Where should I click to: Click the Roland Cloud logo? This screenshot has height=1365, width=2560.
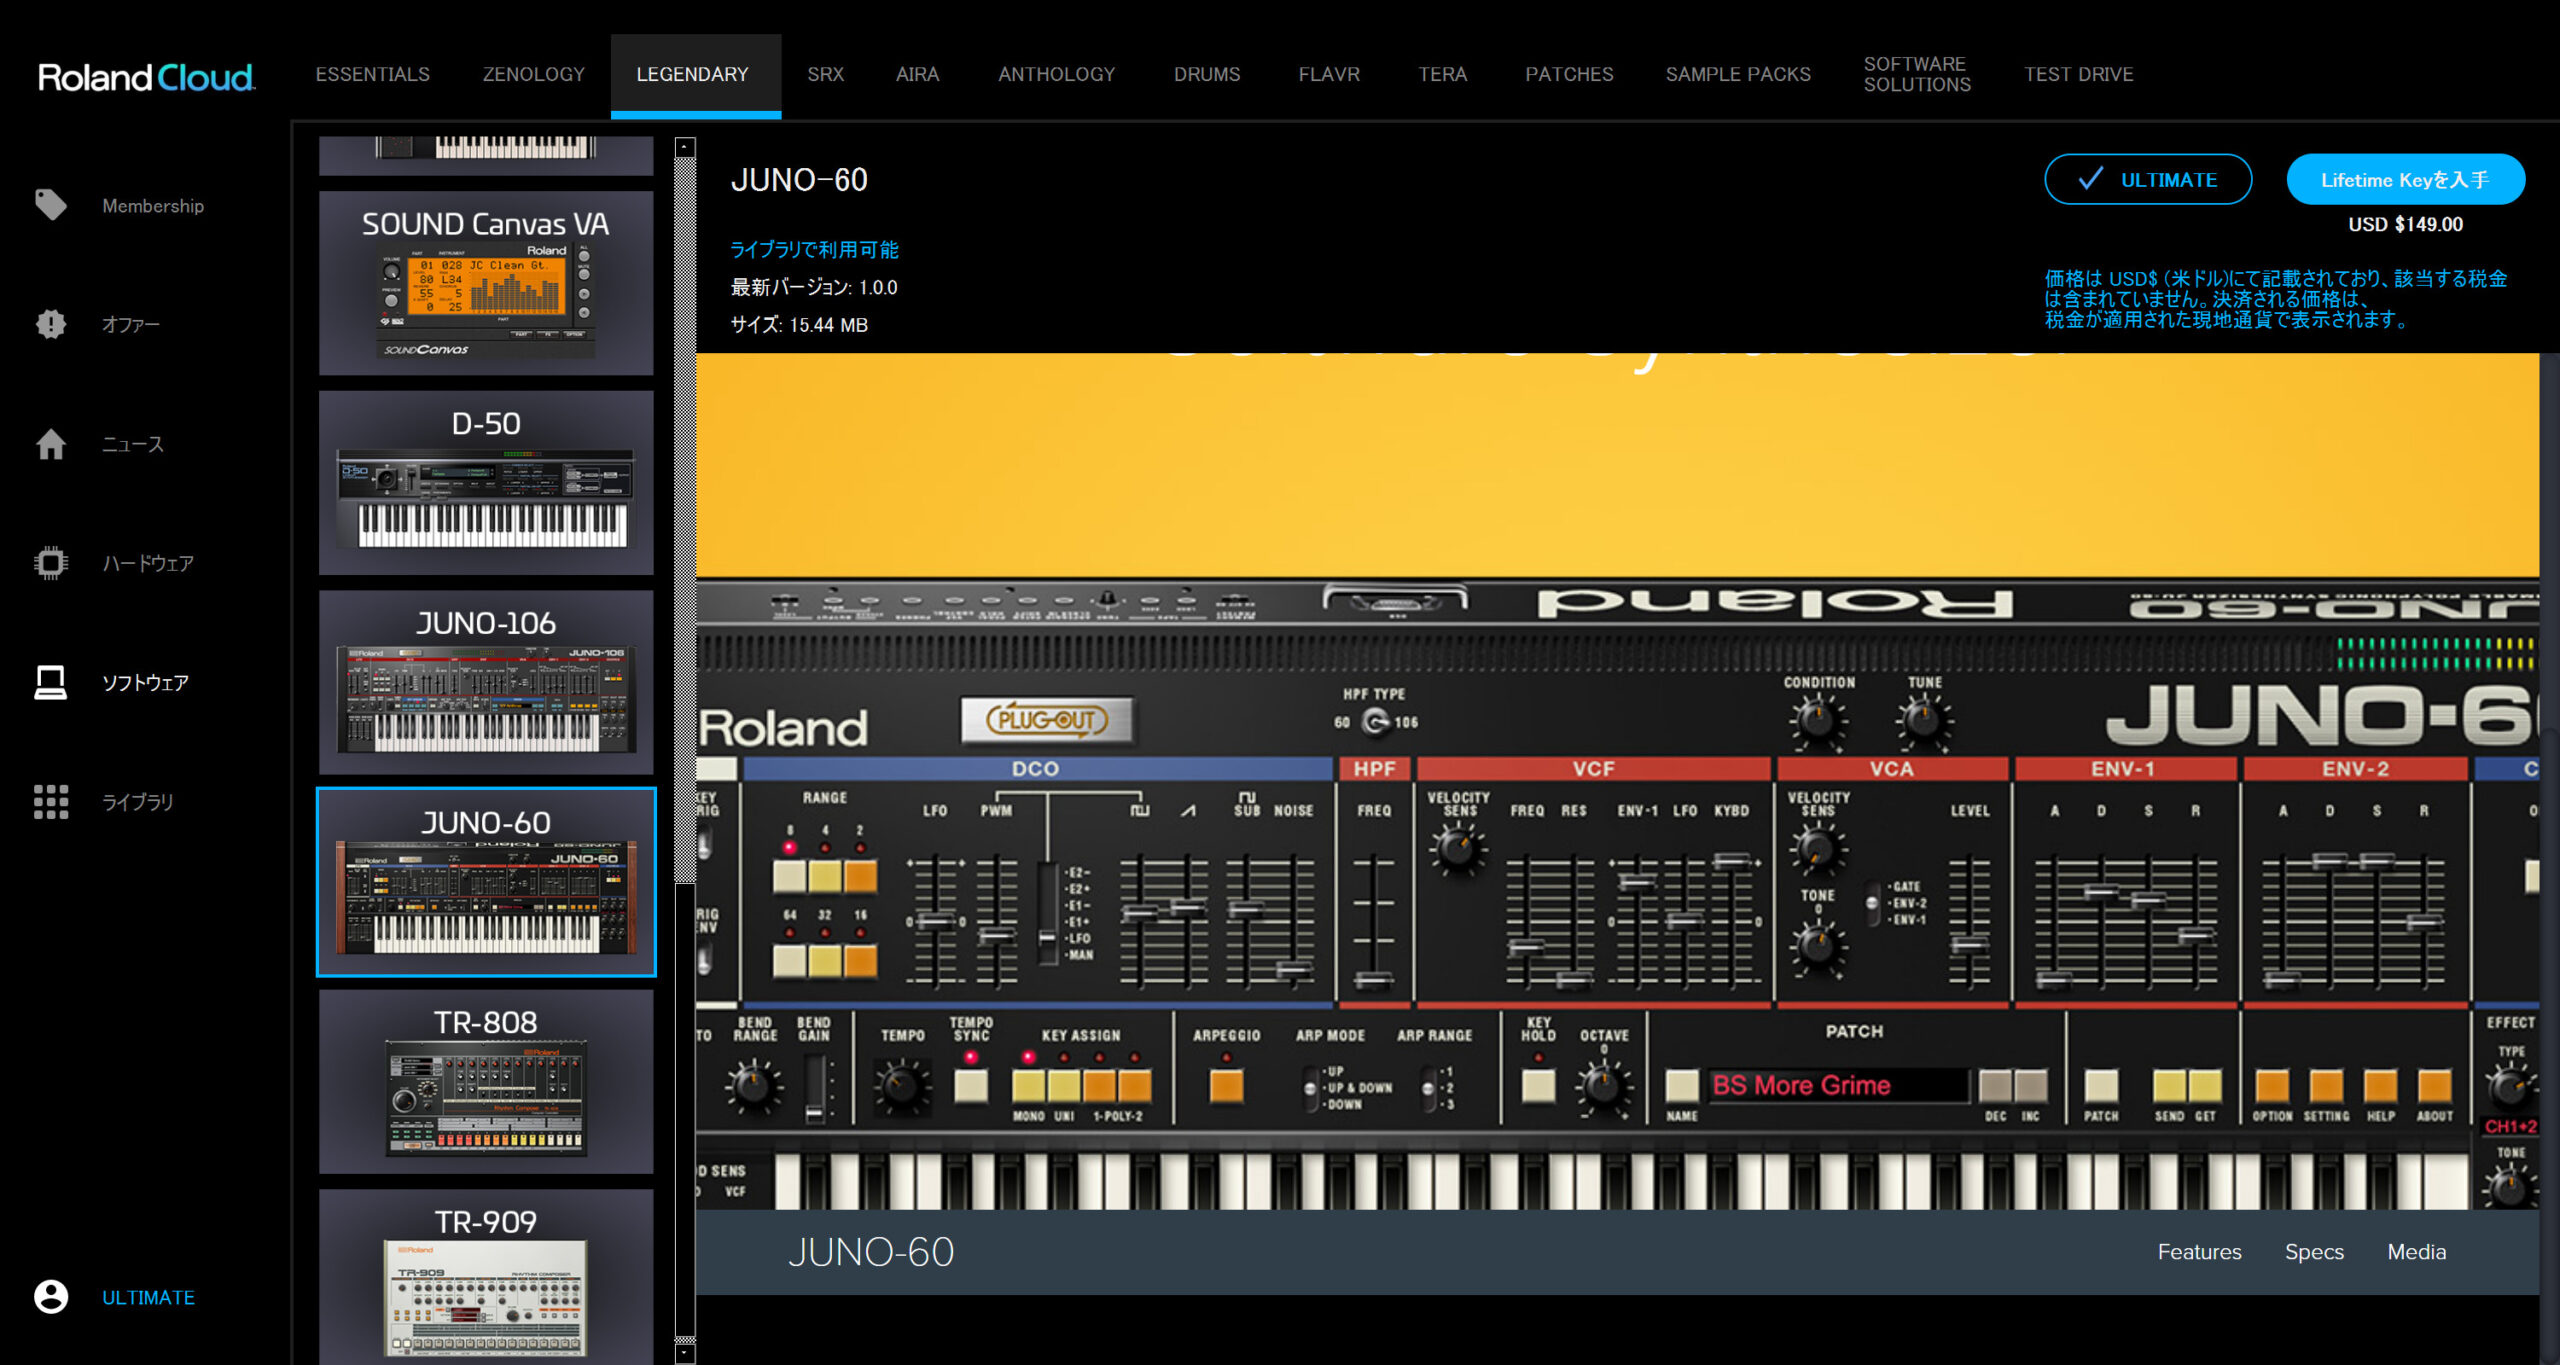[x=146, y=77]
